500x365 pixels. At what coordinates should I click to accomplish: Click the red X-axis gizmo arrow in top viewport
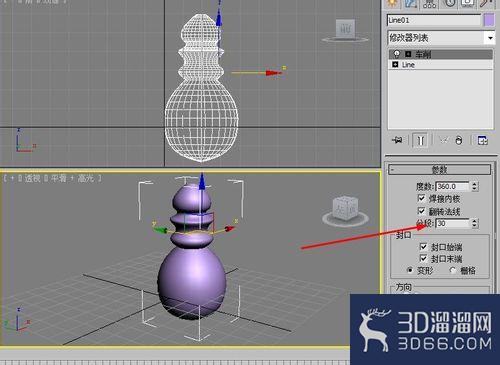coord(273,73)
